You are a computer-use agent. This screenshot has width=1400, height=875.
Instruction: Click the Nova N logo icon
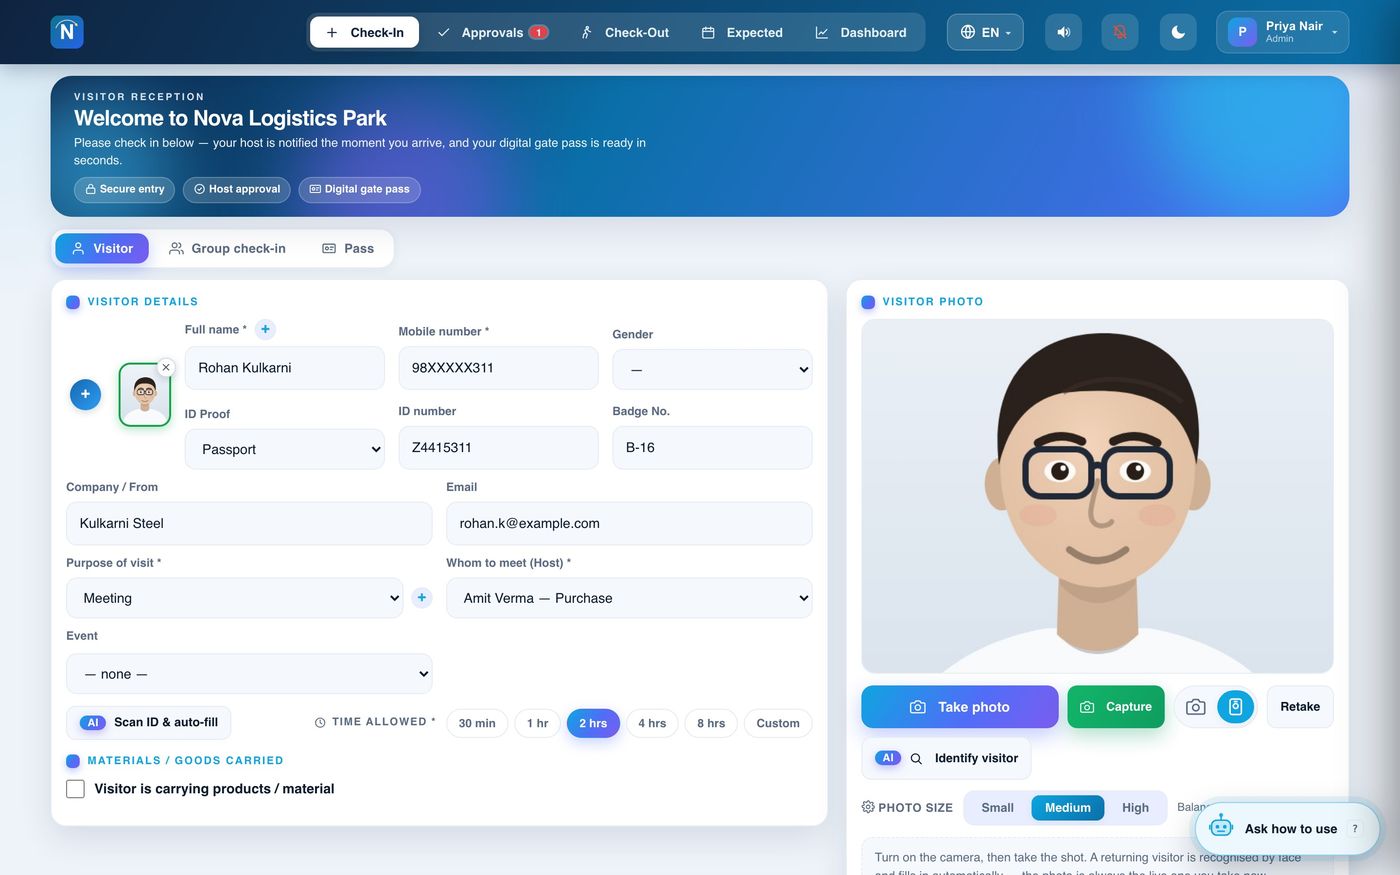click(67, 32)
